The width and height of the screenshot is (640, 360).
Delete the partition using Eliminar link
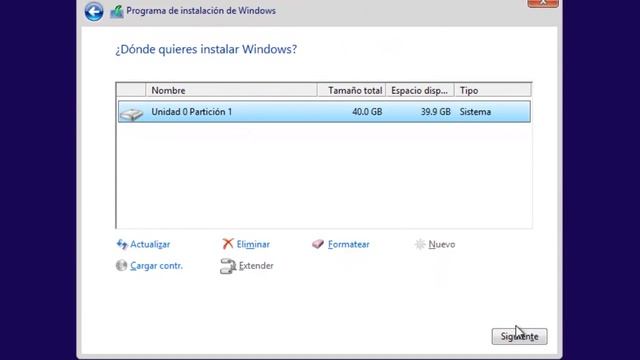tap(253, 244)
